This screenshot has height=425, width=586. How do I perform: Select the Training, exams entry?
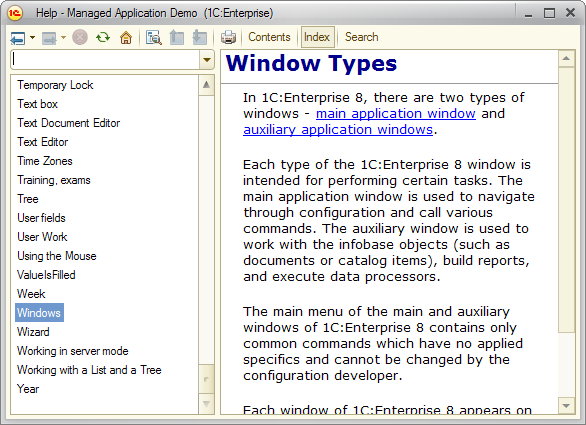coord(54,180)
